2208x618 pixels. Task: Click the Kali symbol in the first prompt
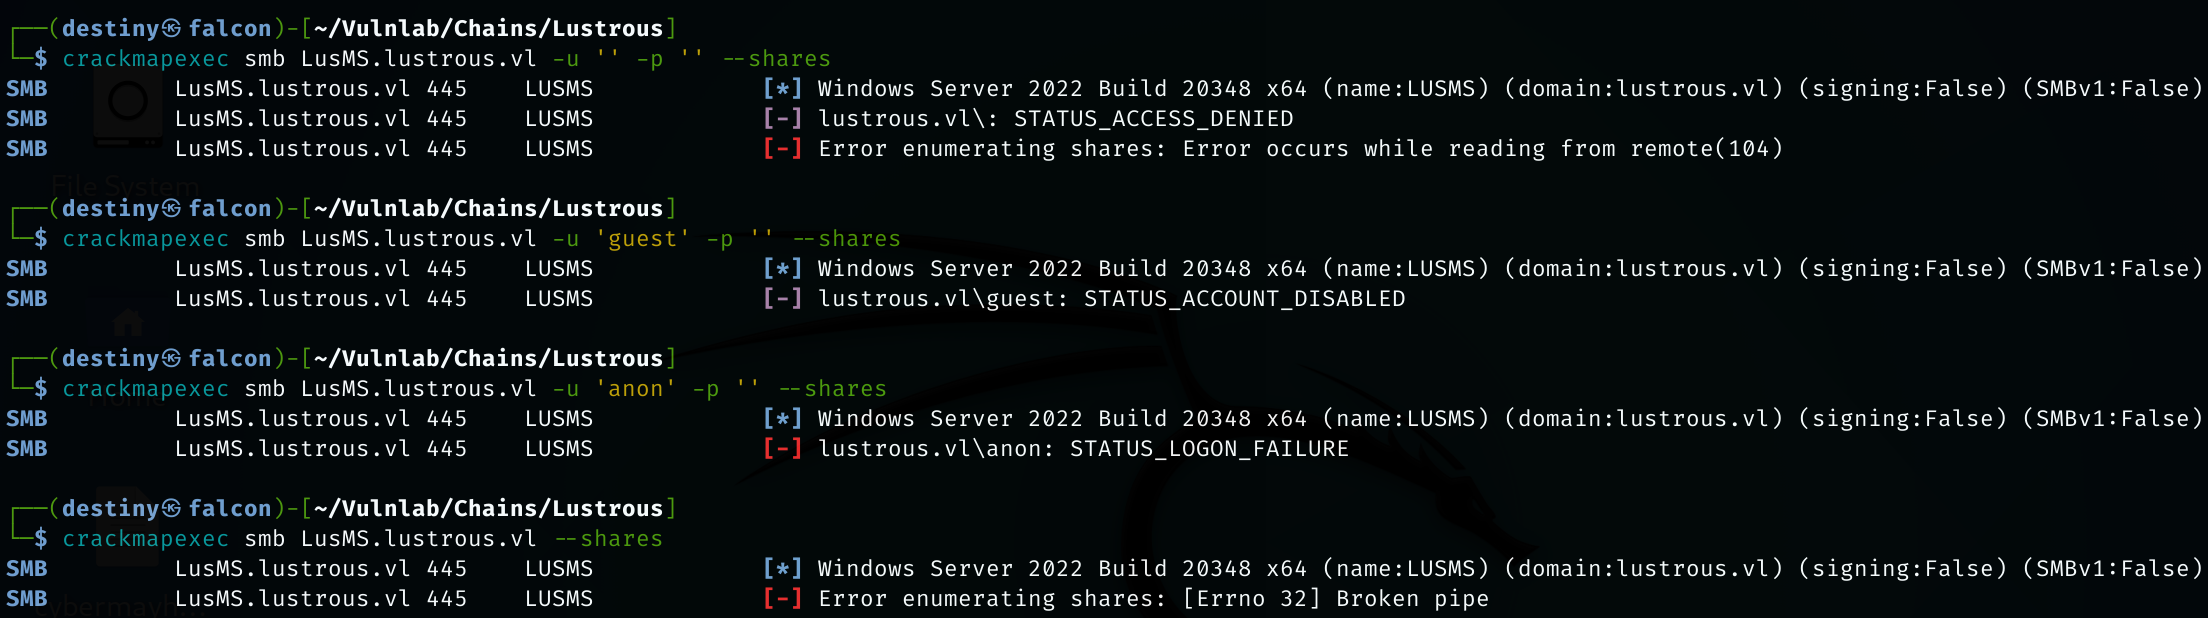click(171, 28)
